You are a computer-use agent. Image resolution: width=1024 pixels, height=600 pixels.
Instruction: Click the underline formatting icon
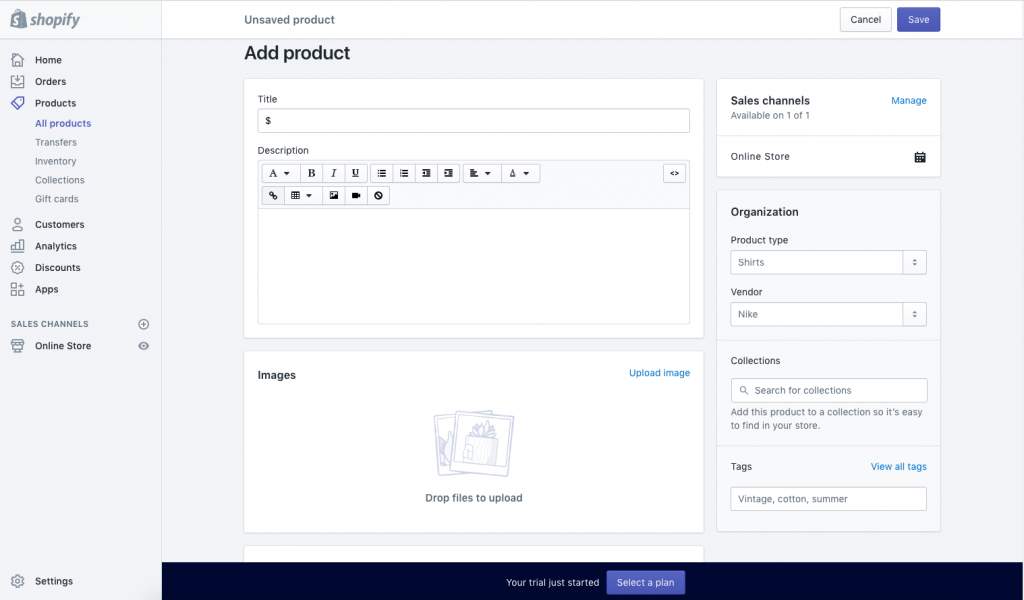pos(355,173)
